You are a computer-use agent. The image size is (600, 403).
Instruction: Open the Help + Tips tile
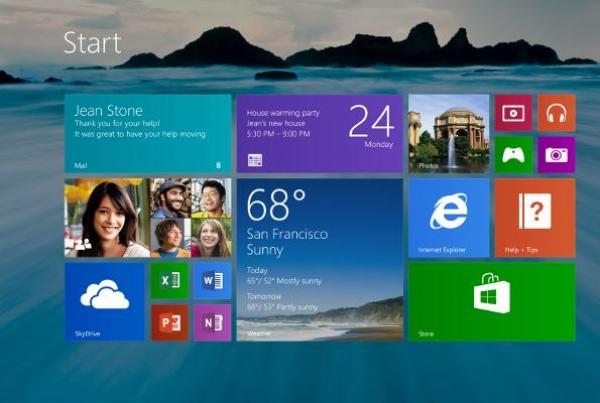[x=534, y=217]
